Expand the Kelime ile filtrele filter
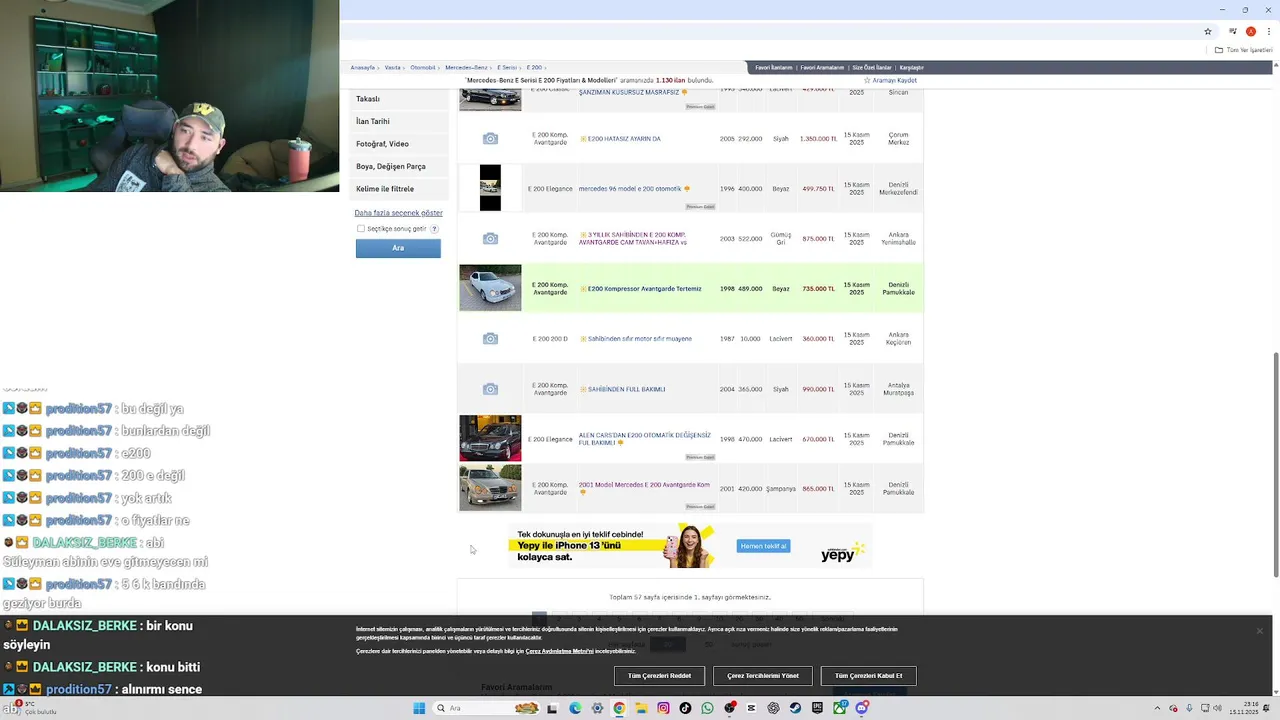1280x720 pixels. point(398,189)
